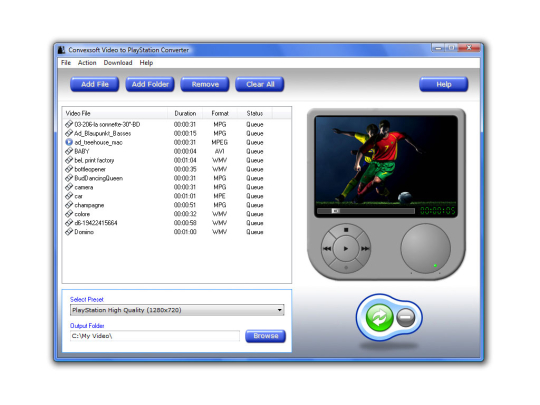
Task: Click the film icon beside BudDancingQueen
Action: [69, 178]
